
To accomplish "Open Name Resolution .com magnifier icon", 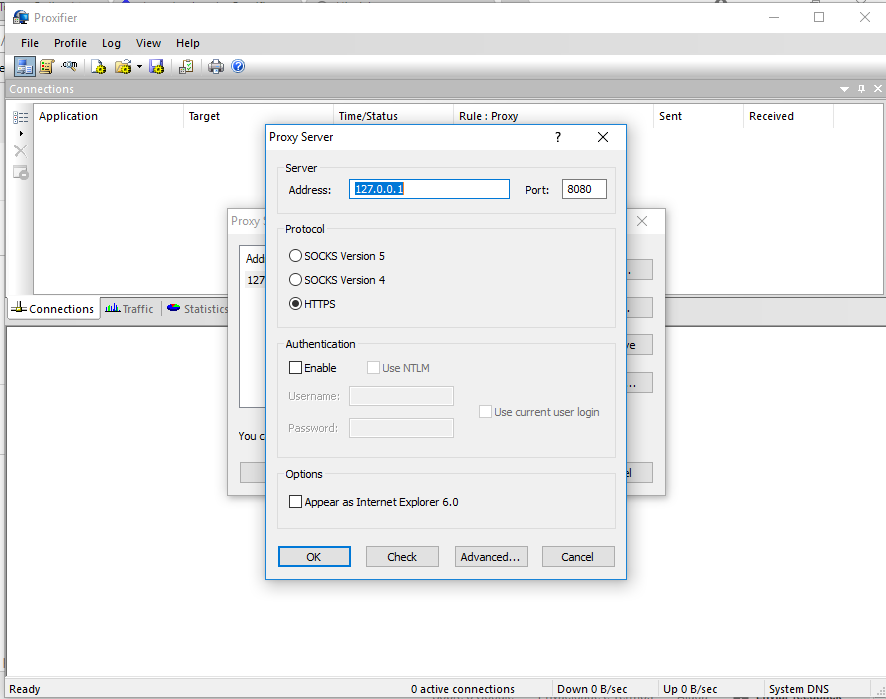I will pyautogui.click(x=70, y=67).
